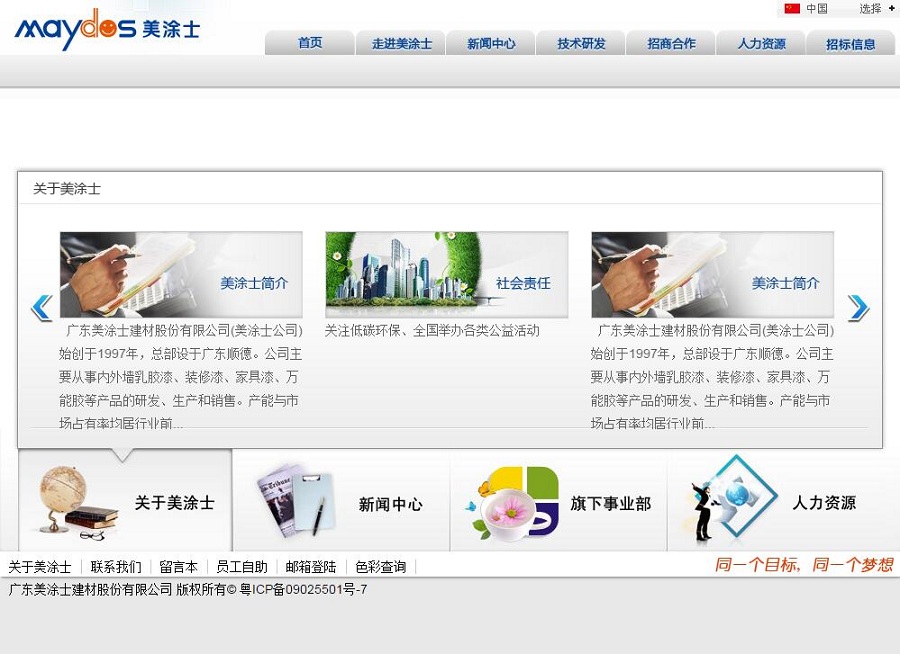Go to 新闻中心 in top navigation
Image resolution: width=900 pixels, height=654 pixels.
[x=491, y=43]
